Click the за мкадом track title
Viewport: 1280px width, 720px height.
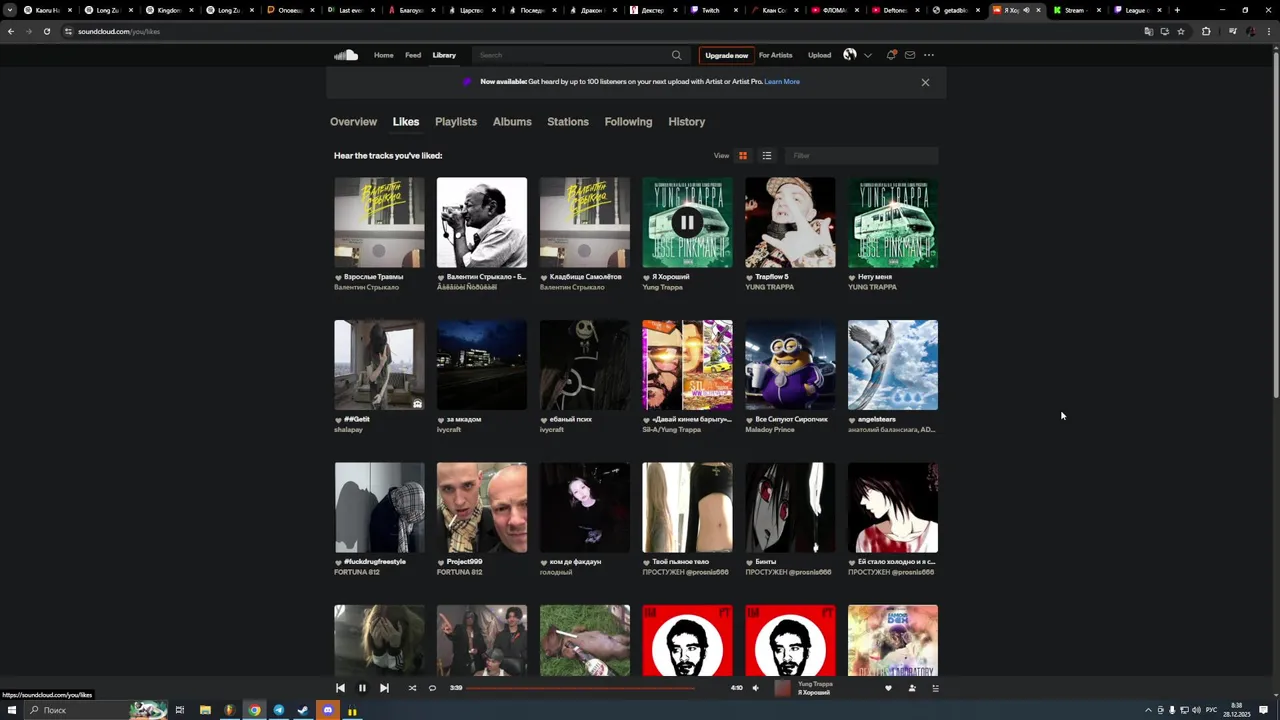pos(464,420)
